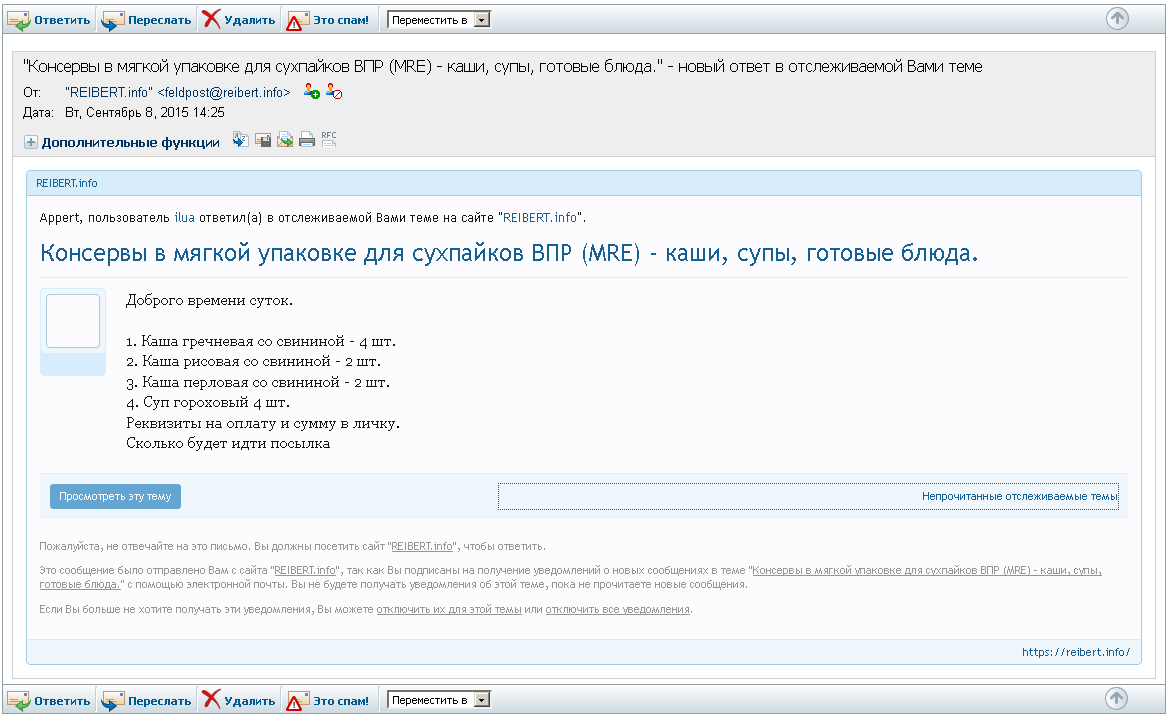Delete message with top Удалить button

[238, 20]
